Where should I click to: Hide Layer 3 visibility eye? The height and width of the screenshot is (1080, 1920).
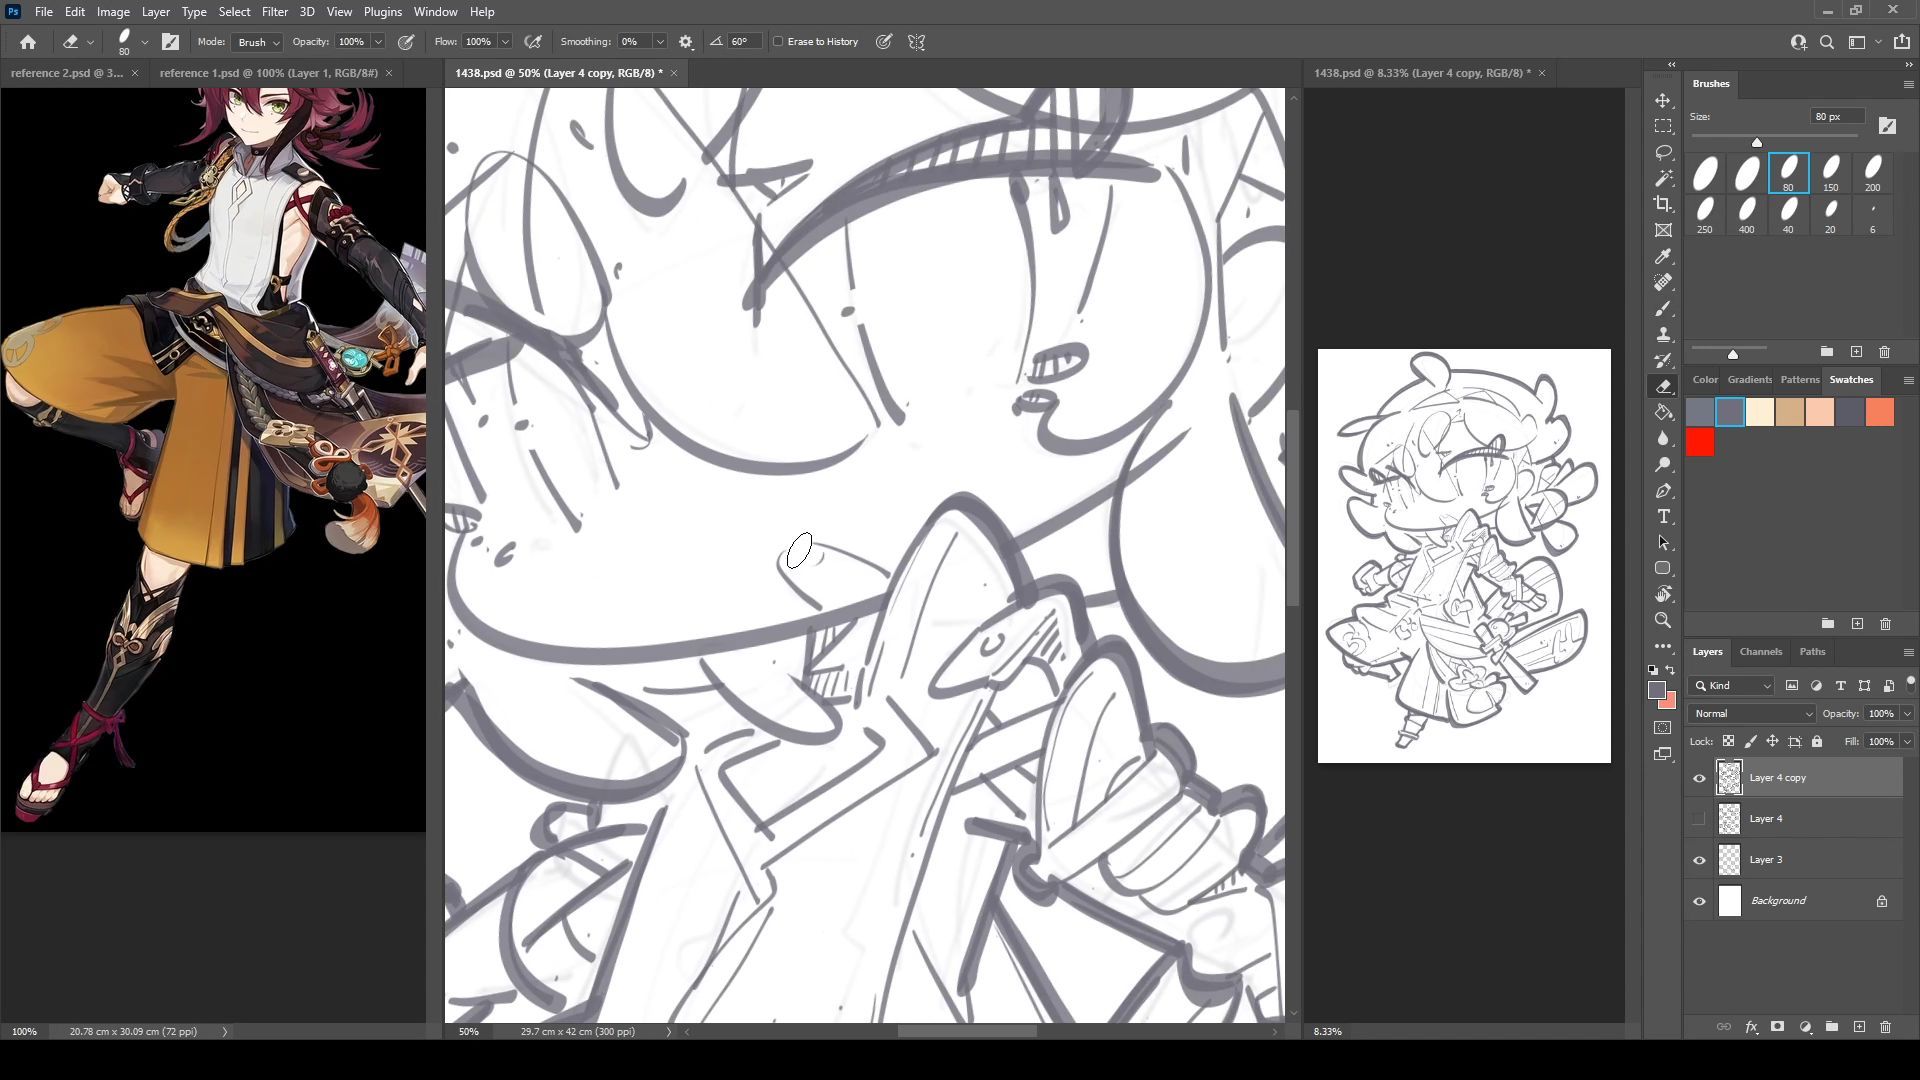[1699, 860]
